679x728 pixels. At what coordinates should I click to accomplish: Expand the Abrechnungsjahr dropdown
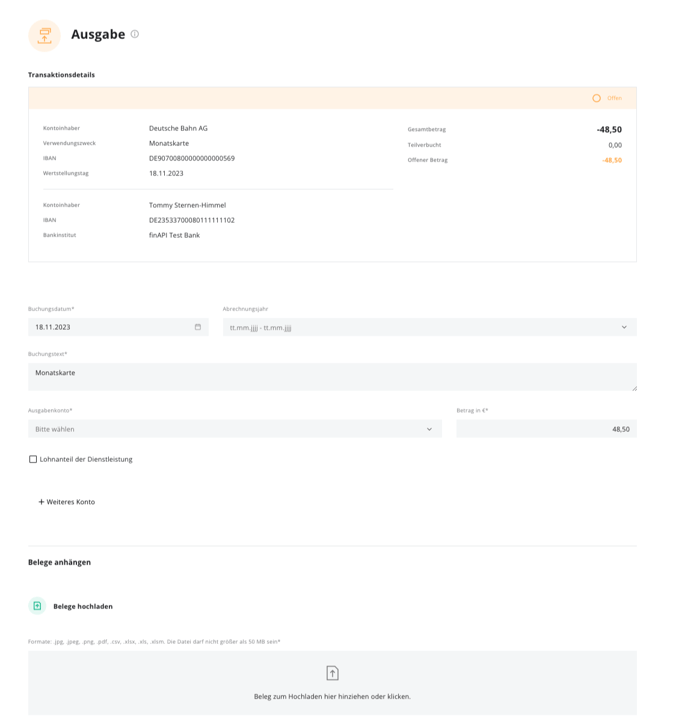tap(430, 327)
